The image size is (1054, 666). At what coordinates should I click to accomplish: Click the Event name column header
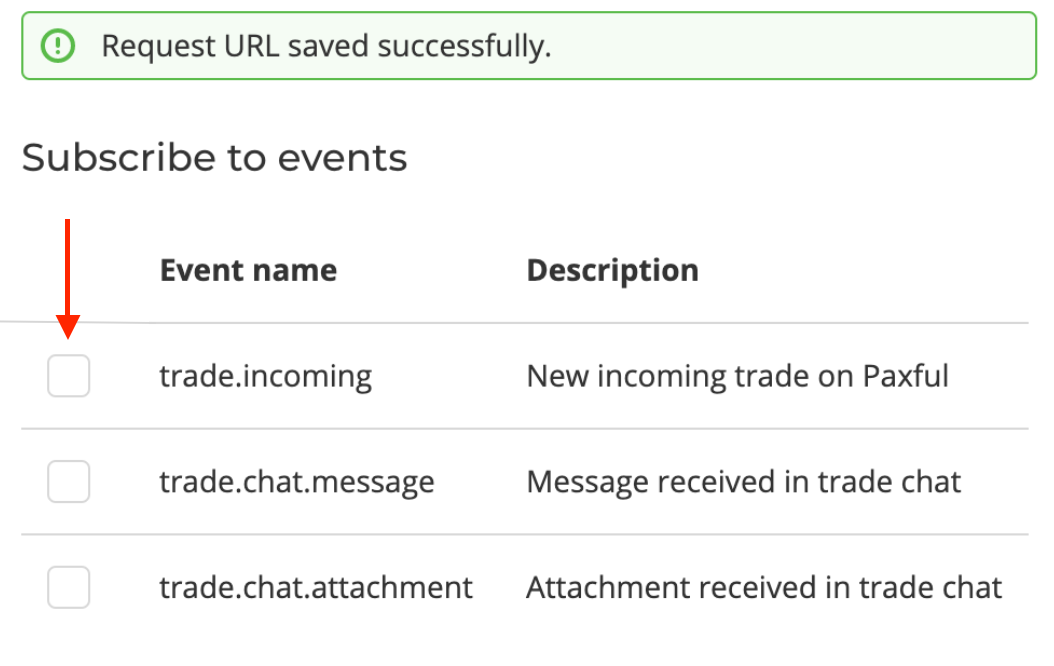coord(248,270)
